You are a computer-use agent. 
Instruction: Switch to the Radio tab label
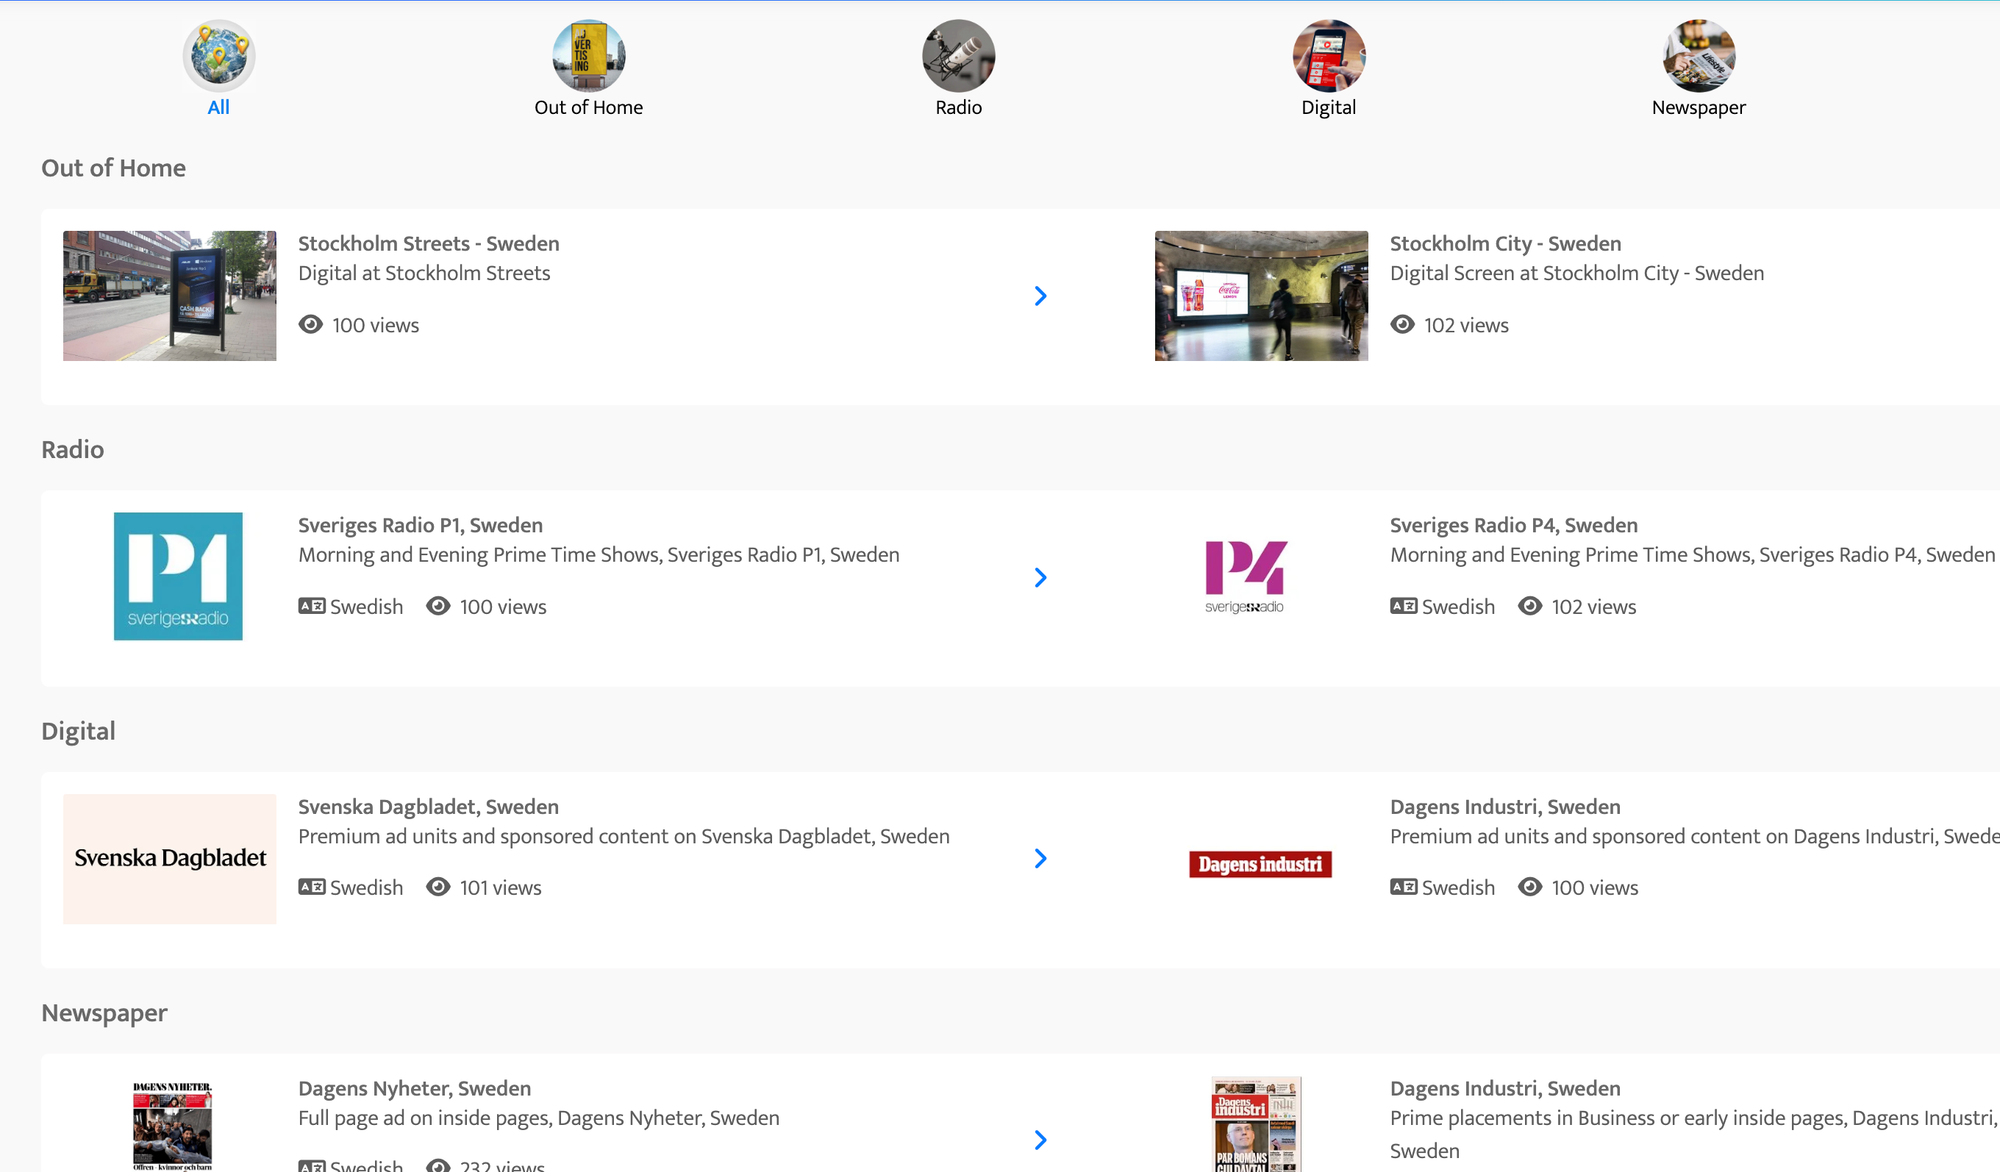tap(959, 107)
